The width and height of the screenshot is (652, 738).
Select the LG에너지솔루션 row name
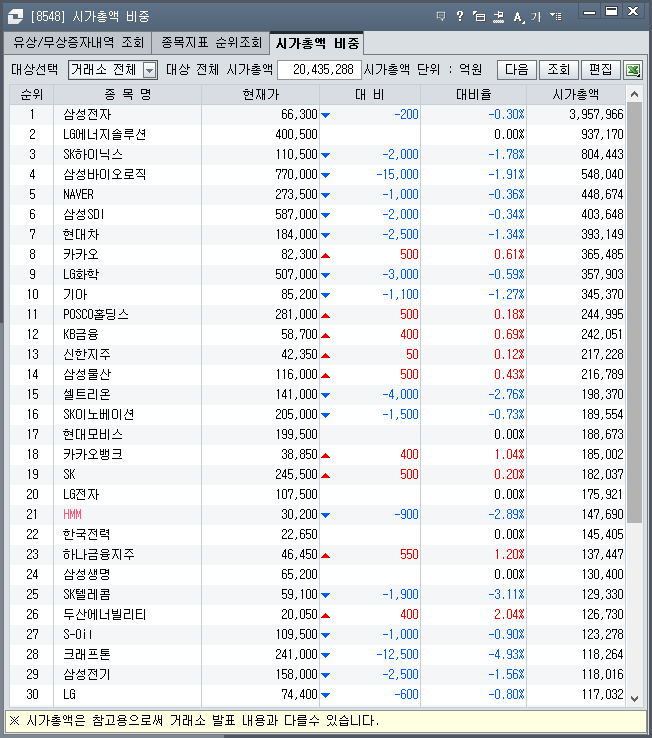[x=105, y=135]
